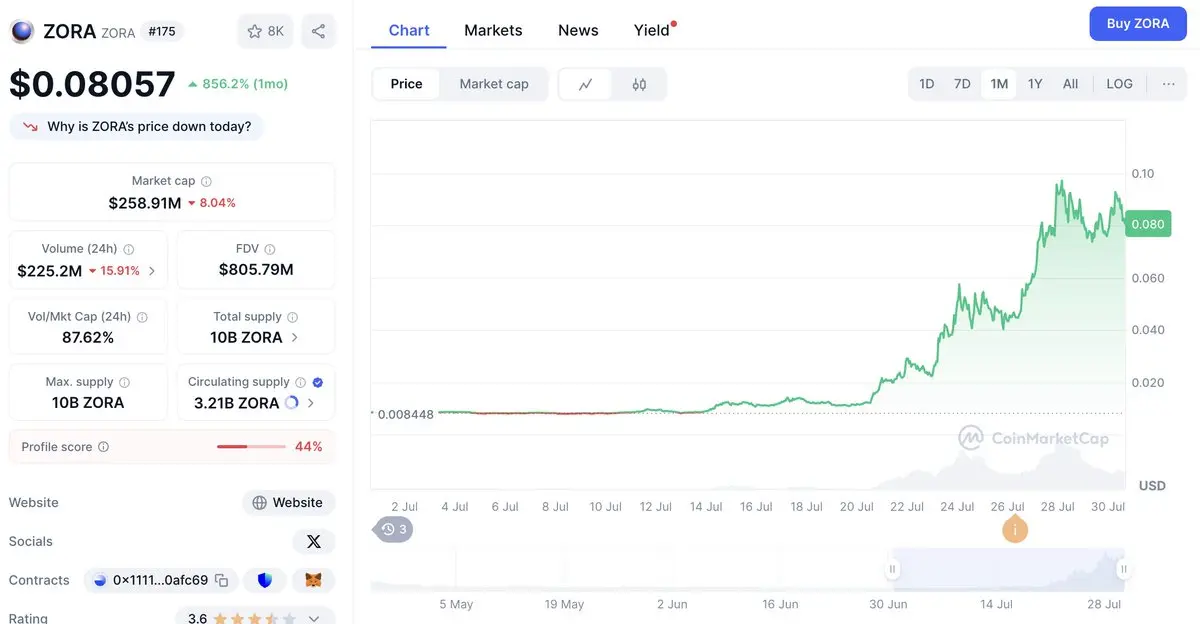Viewport: 1200px width, 624px height.
Task: Click the $258.91M market cap value
Action: (145, 203)
